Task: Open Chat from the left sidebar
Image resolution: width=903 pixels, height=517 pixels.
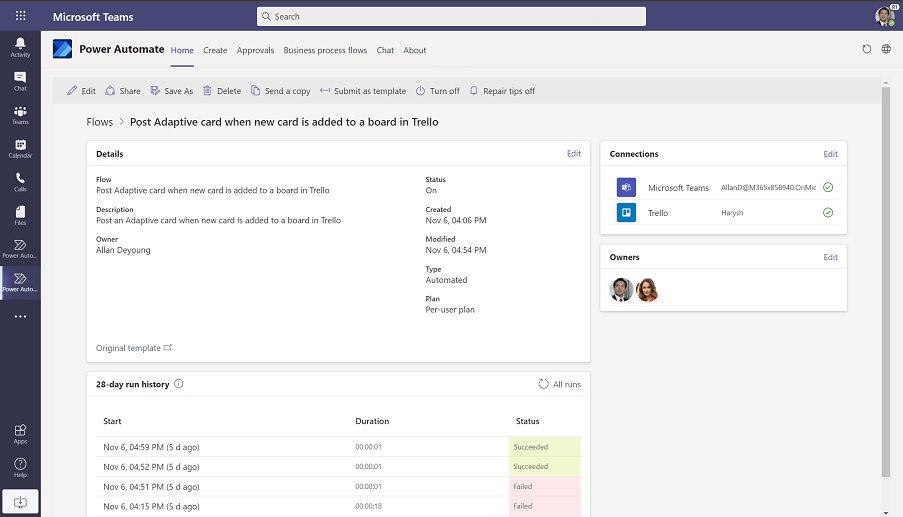Action: point(20,80)
